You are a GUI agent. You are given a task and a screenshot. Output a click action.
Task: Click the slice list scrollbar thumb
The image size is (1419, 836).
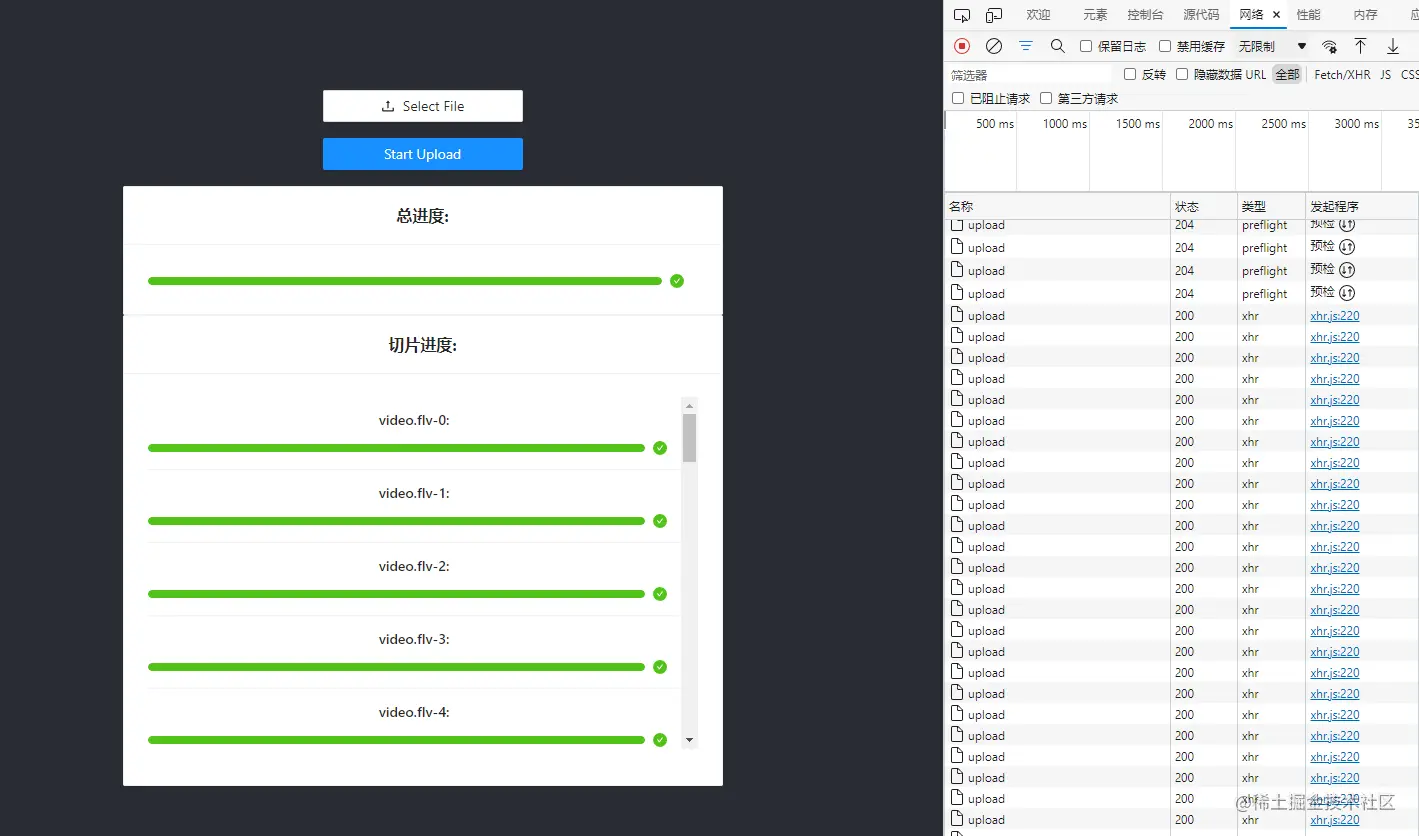(x=689, y=438)
